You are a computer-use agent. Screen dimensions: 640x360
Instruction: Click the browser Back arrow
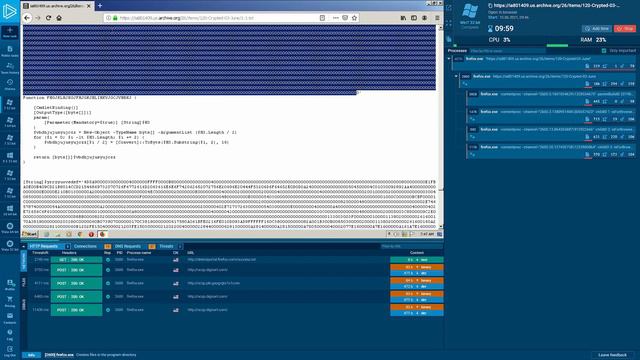click(27, 18)
